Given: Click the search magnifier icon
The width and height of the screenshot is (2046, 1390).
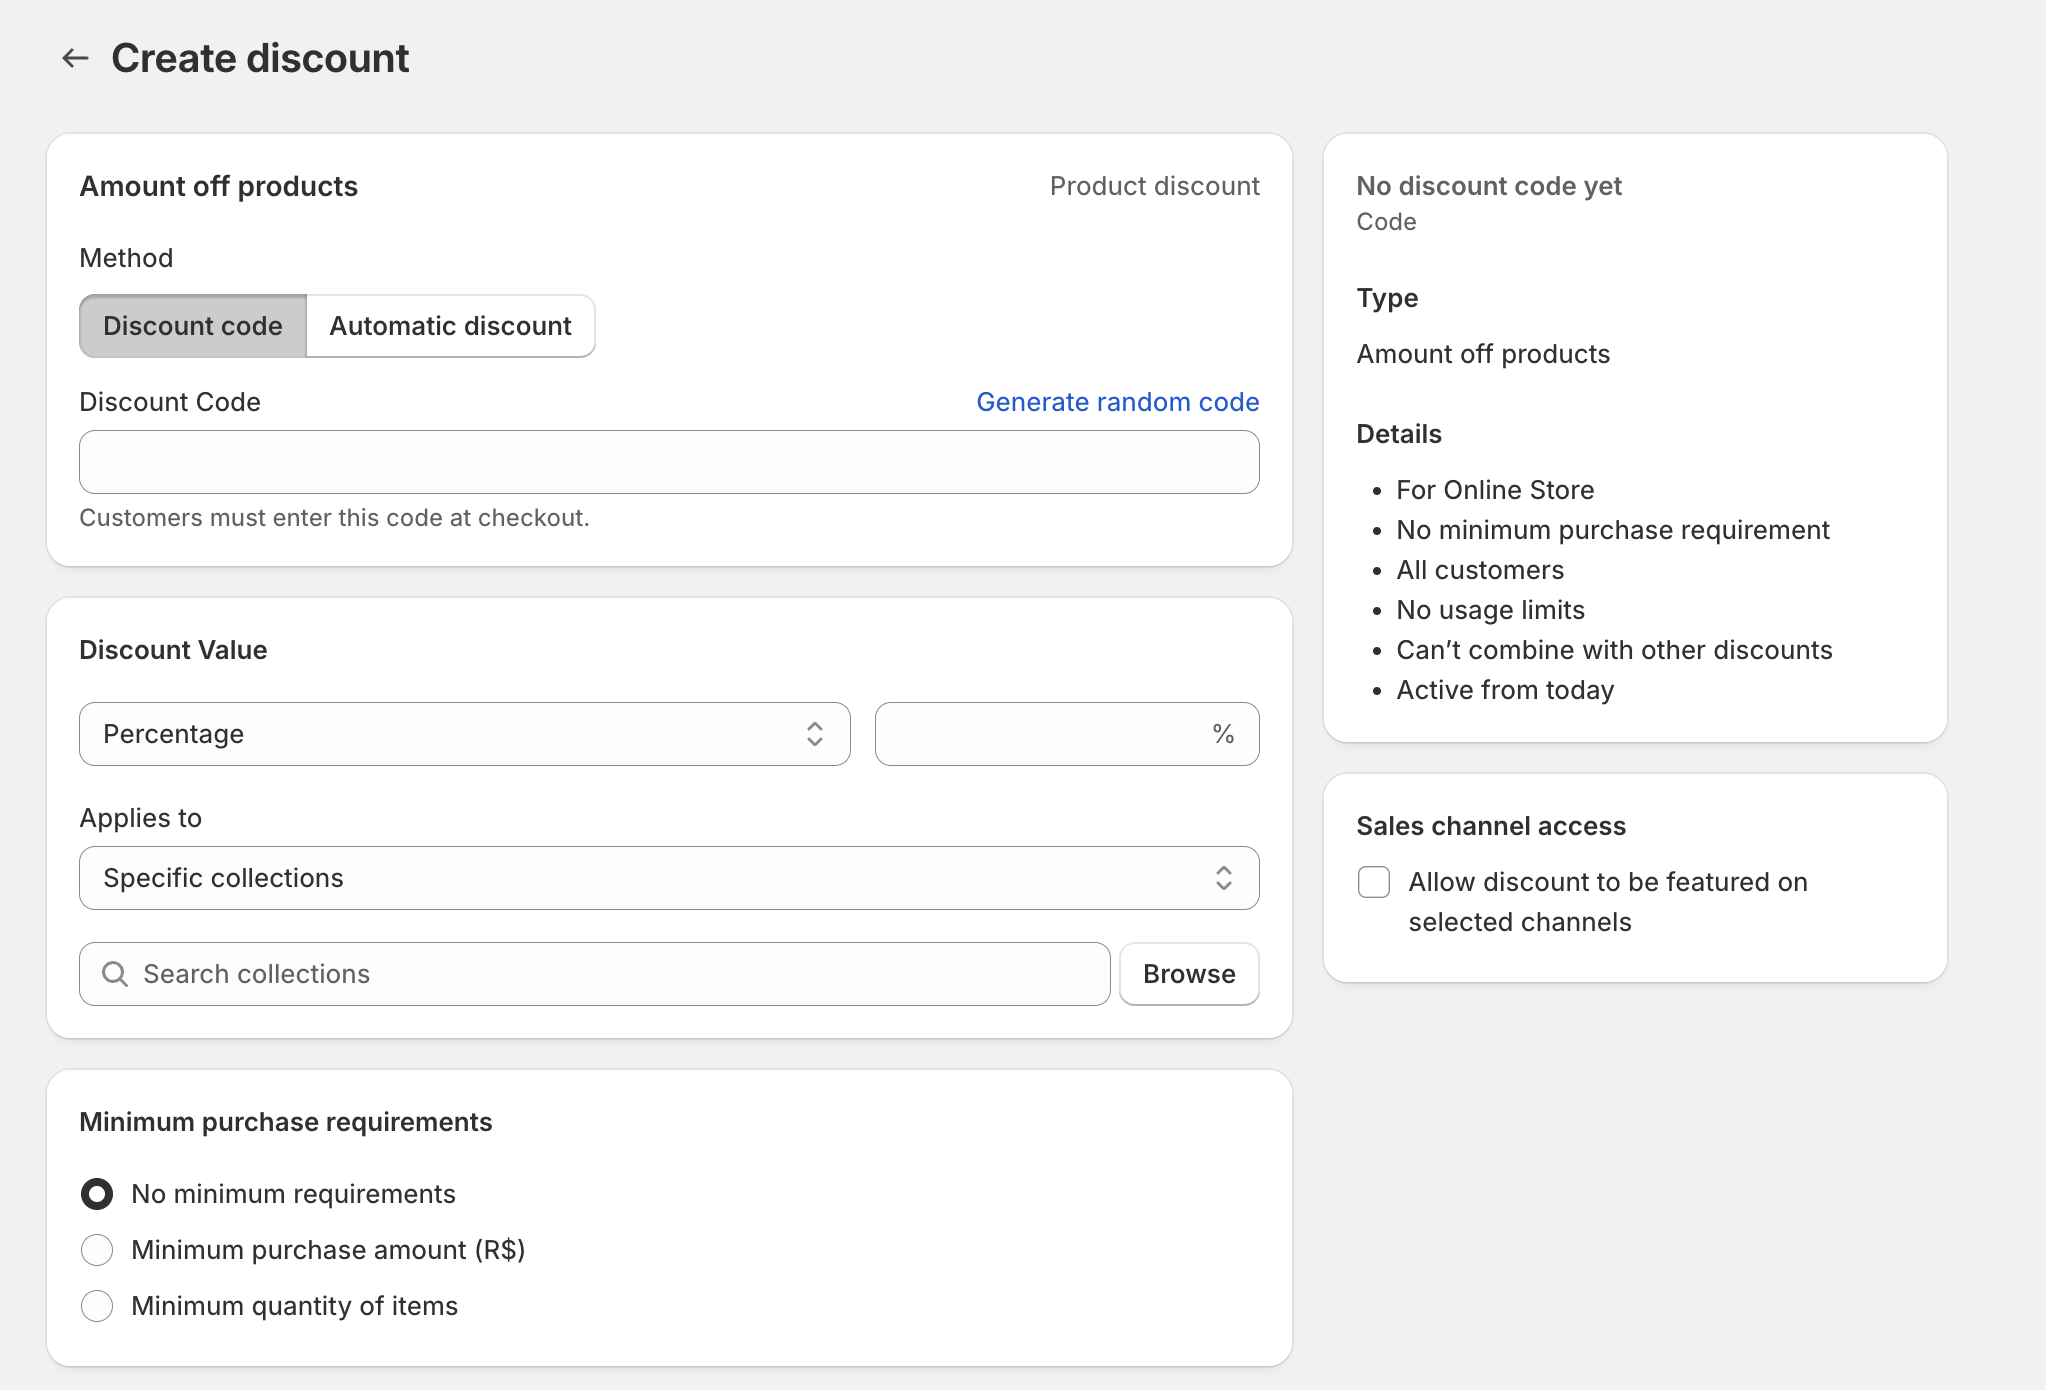Looking at the screenshot, I should click(115, 974).
